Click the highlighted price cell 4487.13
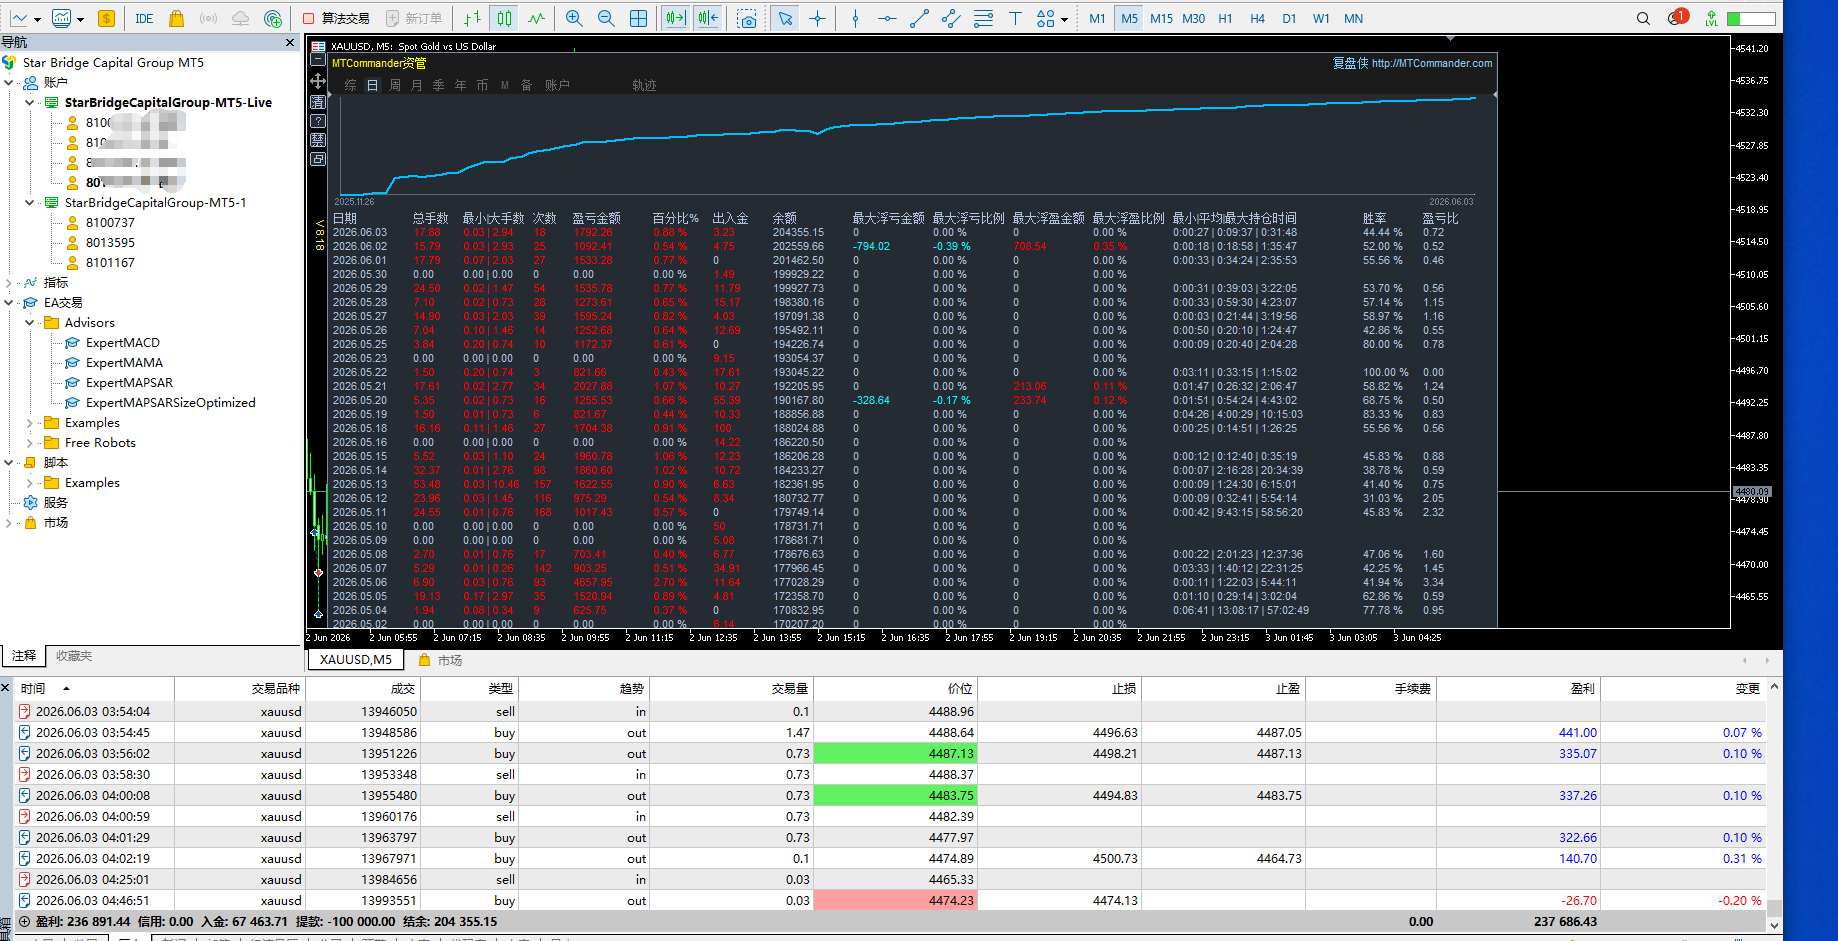The image size is (1838, 941). click(895, 753)
